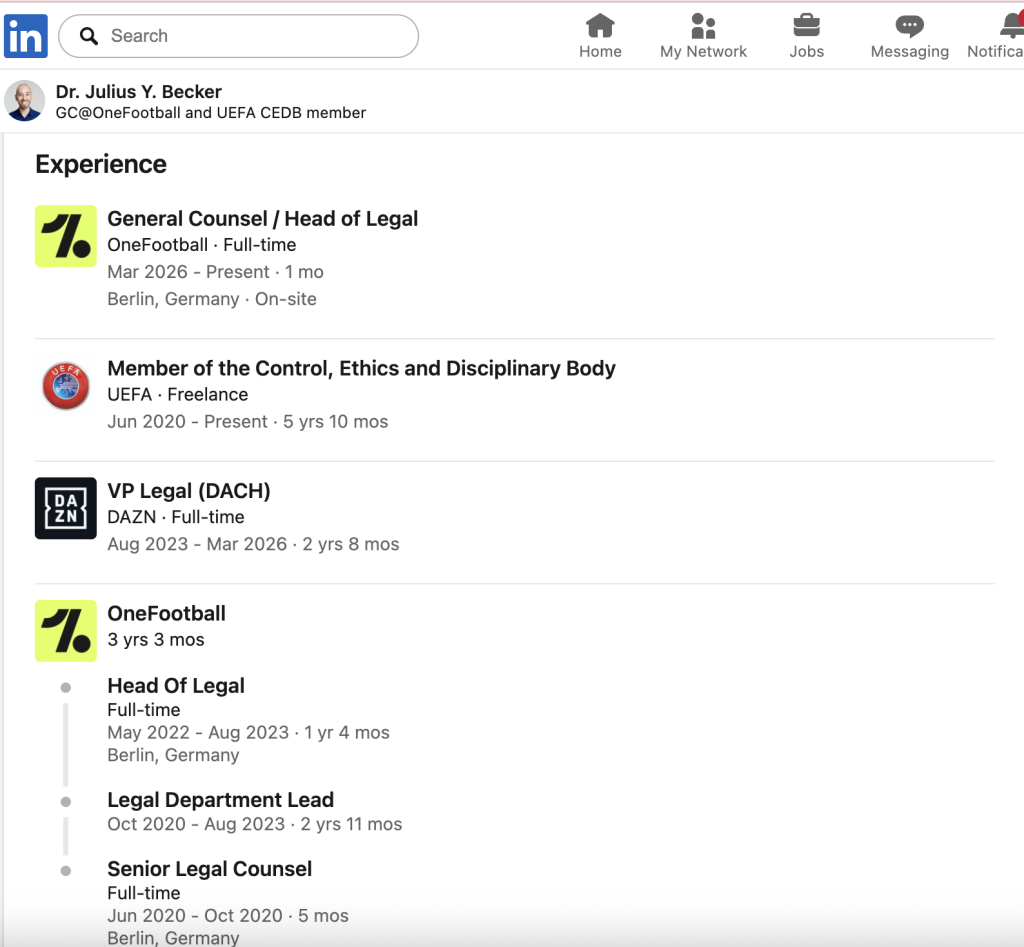Viewport: 1024px width, 947px height.
Task: Check the Notifications bell icon
Action: coord(1009,25)
